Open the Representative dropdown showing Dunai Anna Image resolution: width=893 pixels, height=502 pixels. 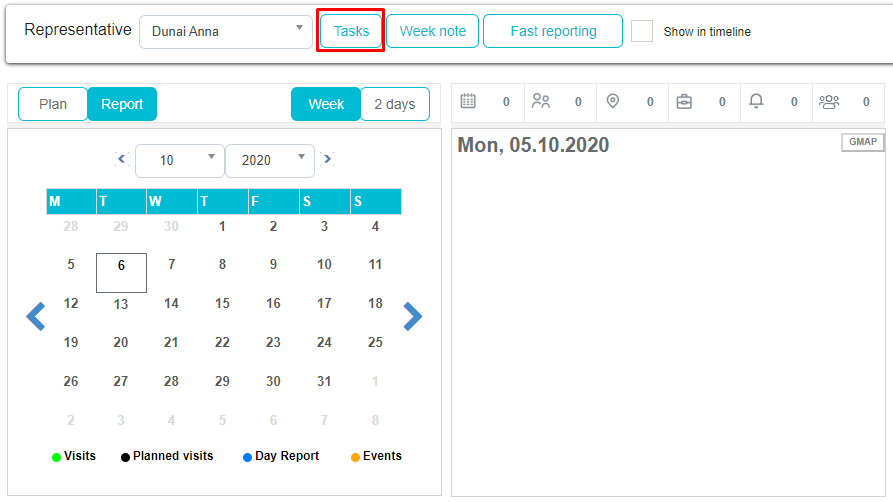(x=226, y=31)
